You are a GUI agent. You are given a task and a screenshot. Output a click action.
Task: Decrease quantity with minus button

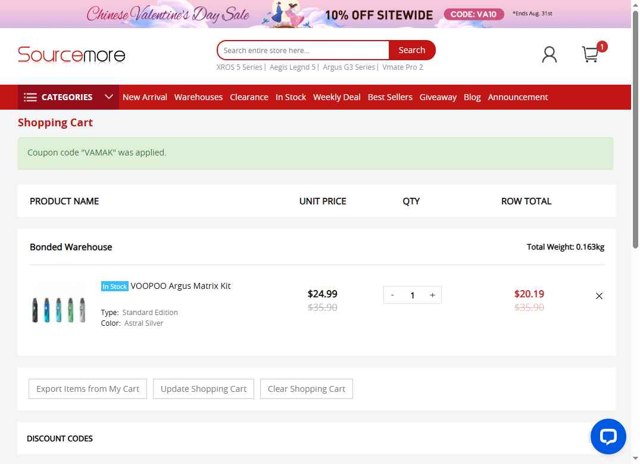[392, 295]
